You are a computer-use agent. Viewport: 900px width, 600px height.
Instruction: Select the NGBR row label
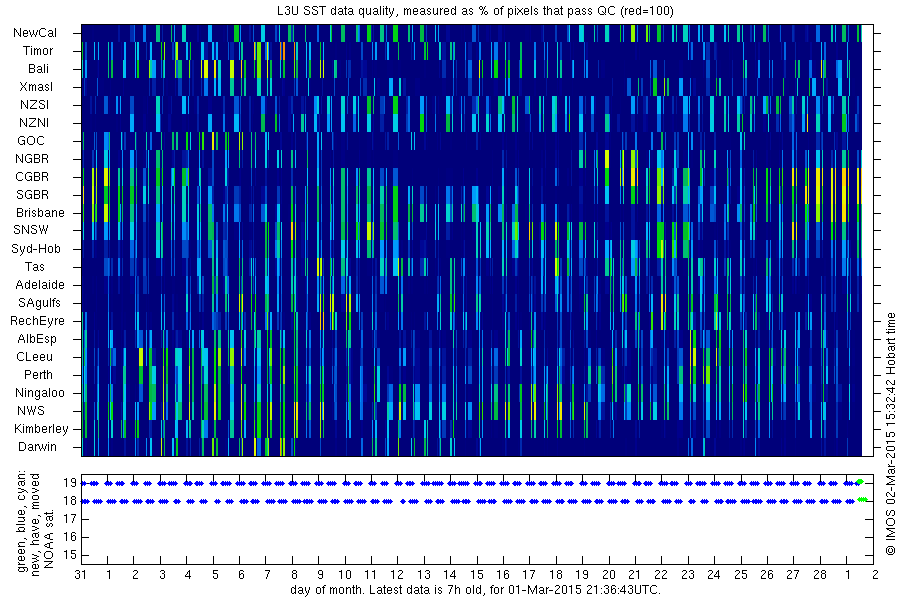click(32, 158)
